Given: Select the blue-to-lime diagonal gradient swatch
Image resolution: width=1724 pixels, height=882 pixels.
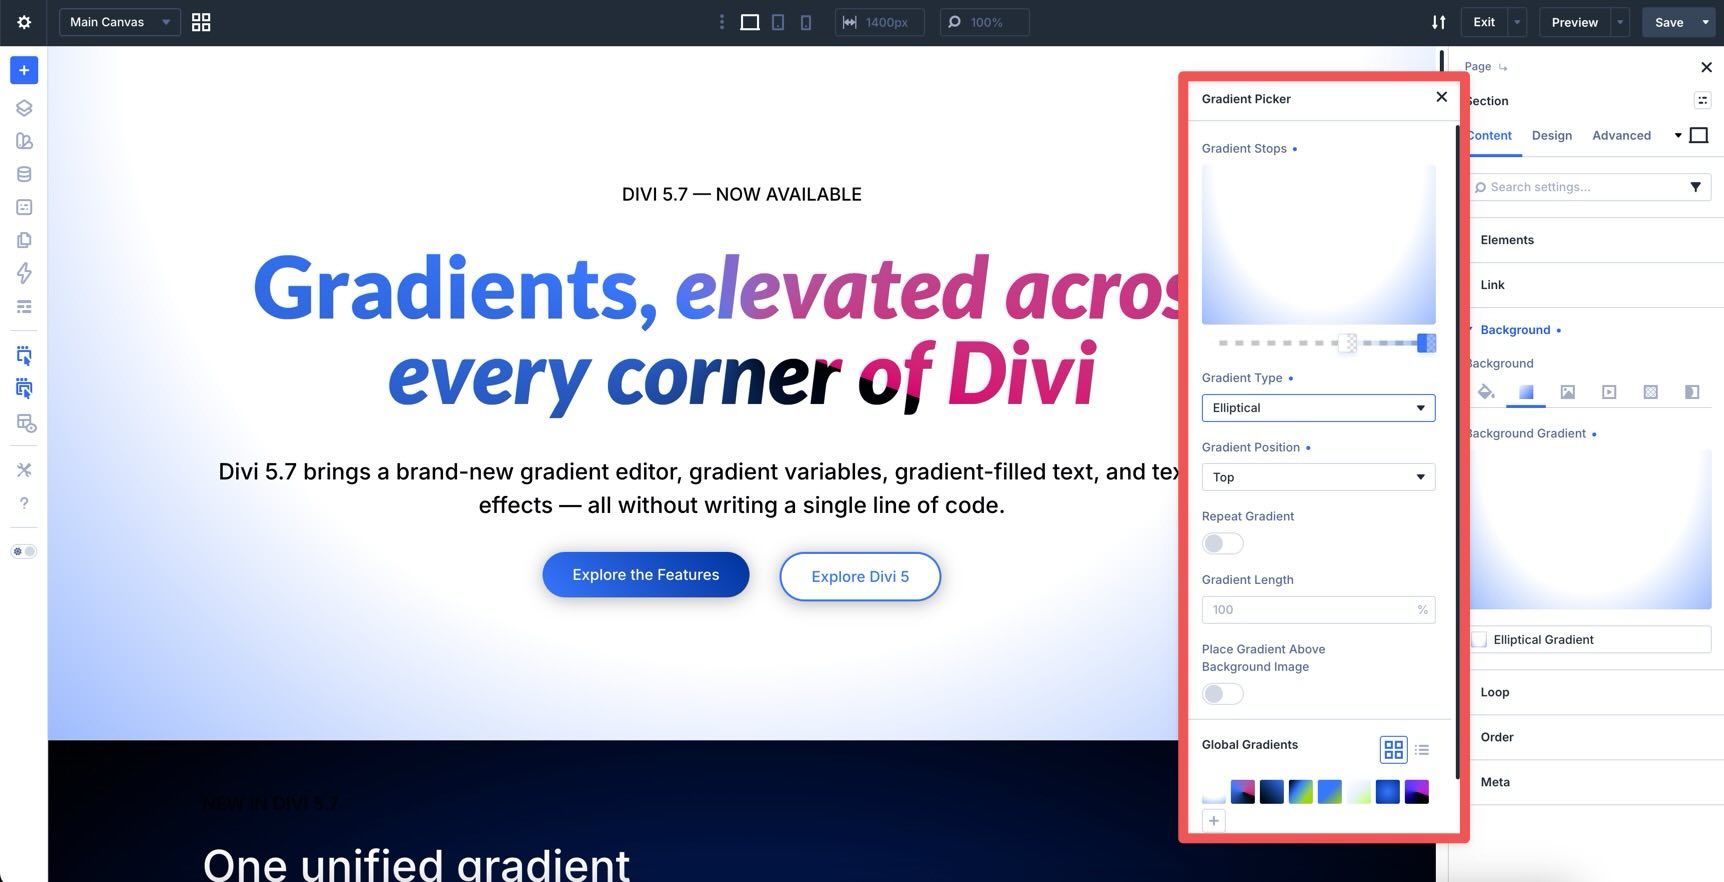Looking at the screenshot, I should point(1300,792).
